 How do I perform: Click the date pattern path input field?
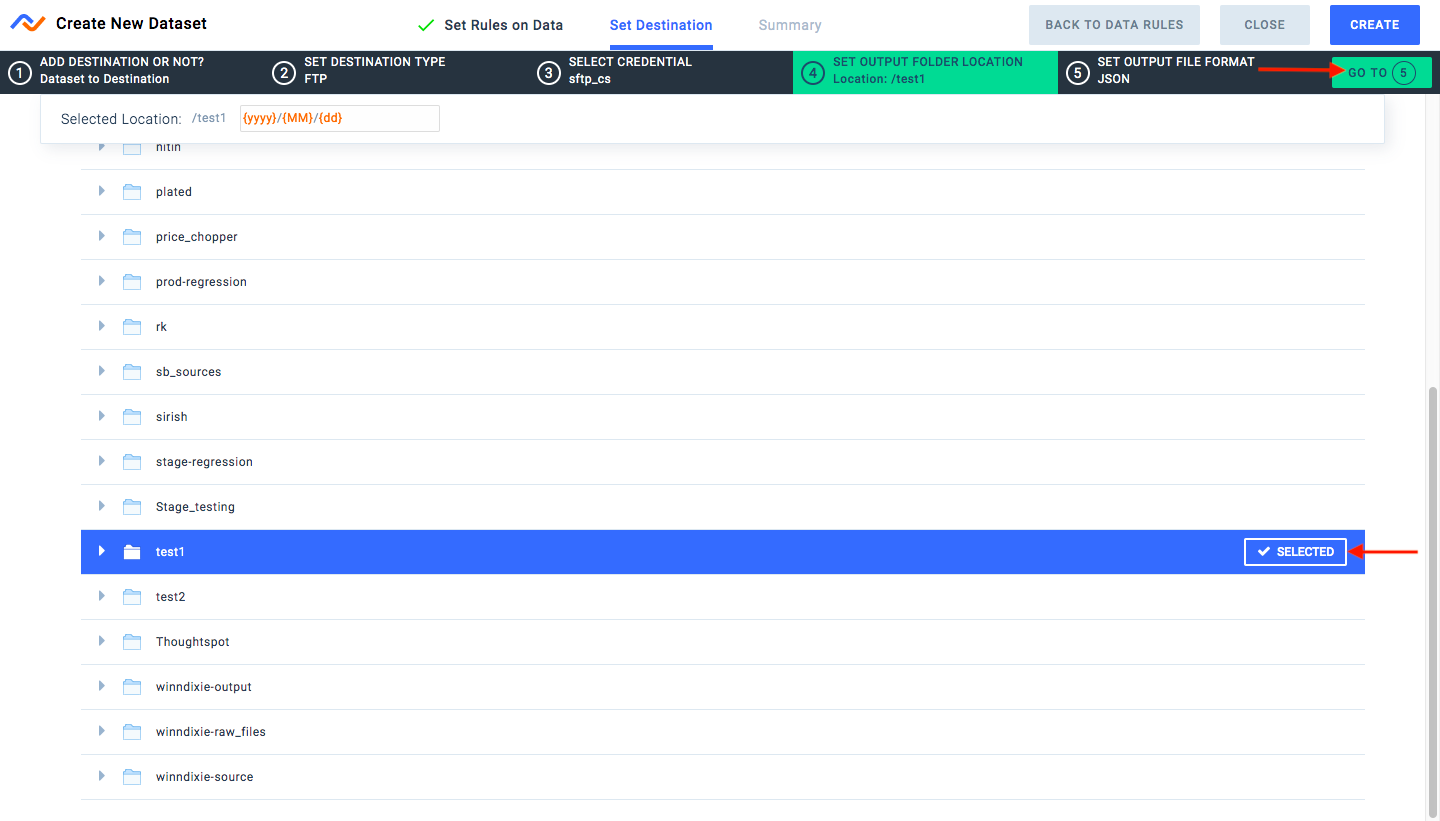click(x=340, y=118)
